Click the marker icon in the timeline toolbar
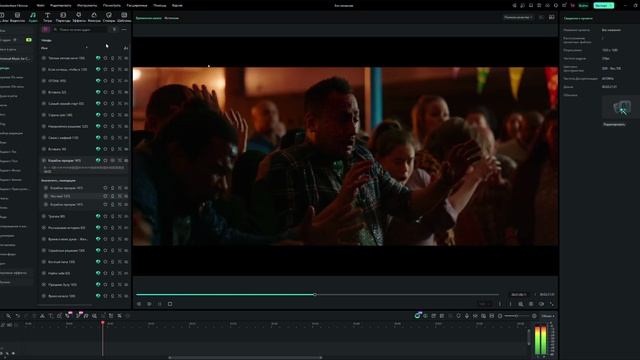The image size is (640, 360). [458, 316]
